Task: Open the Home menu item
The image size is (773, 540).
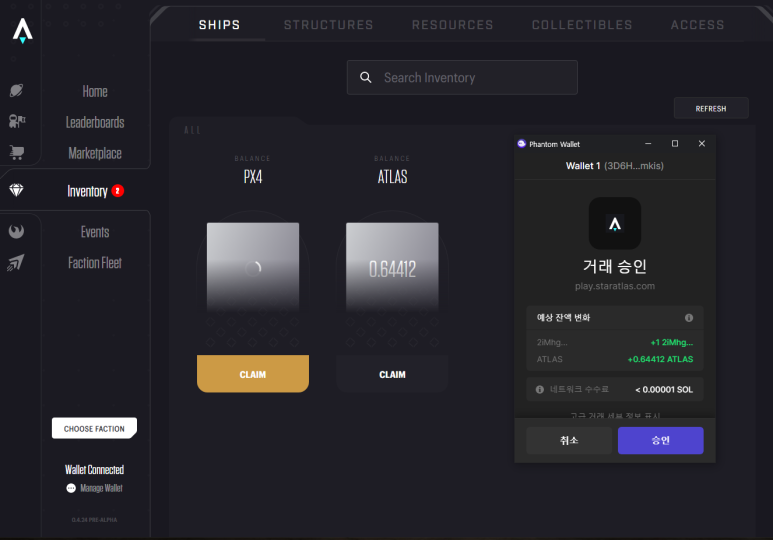Action: (x=95, y=91)
